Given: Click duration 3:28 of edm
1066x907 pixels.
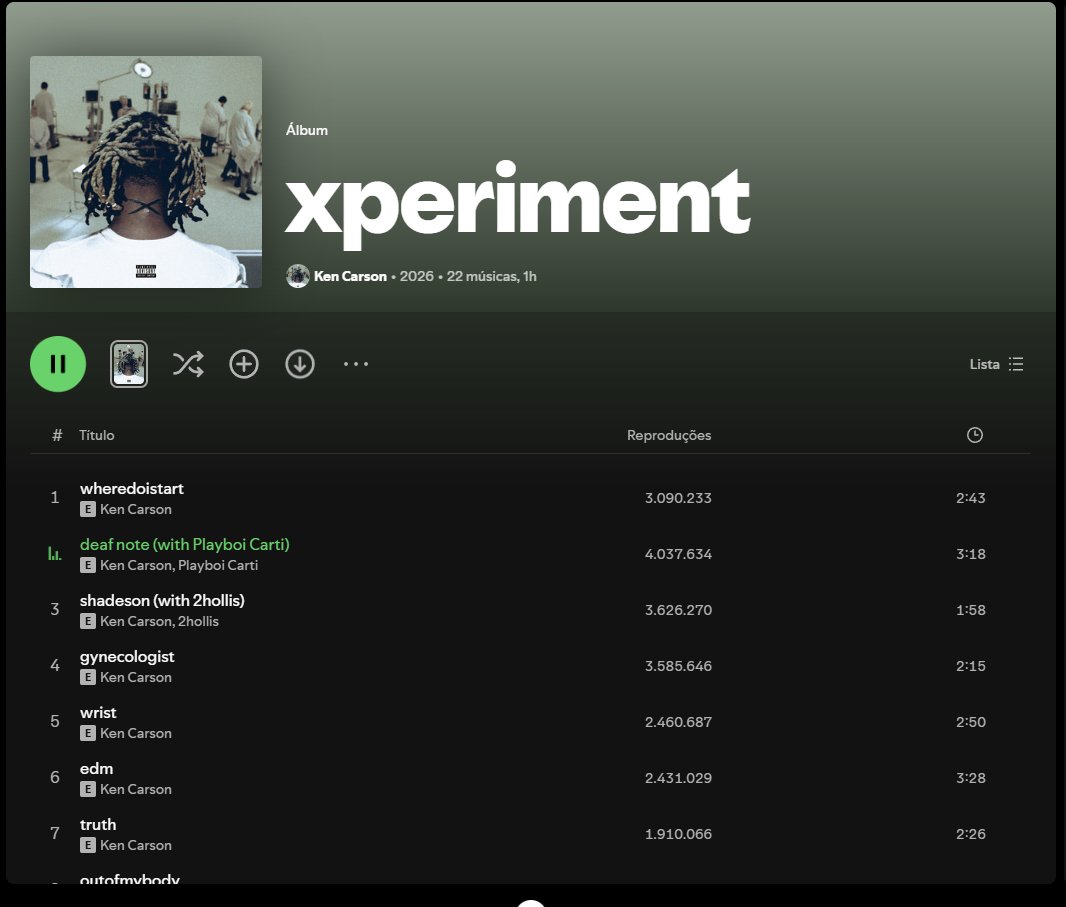Looking at the screenshot, I should pos(971,778).
